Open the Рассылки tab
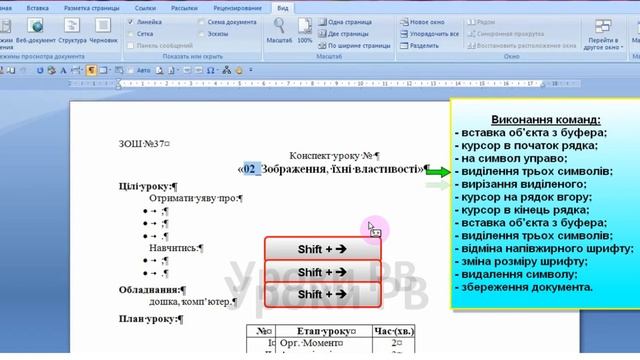 pyautogui.click(x=184, y=8)
